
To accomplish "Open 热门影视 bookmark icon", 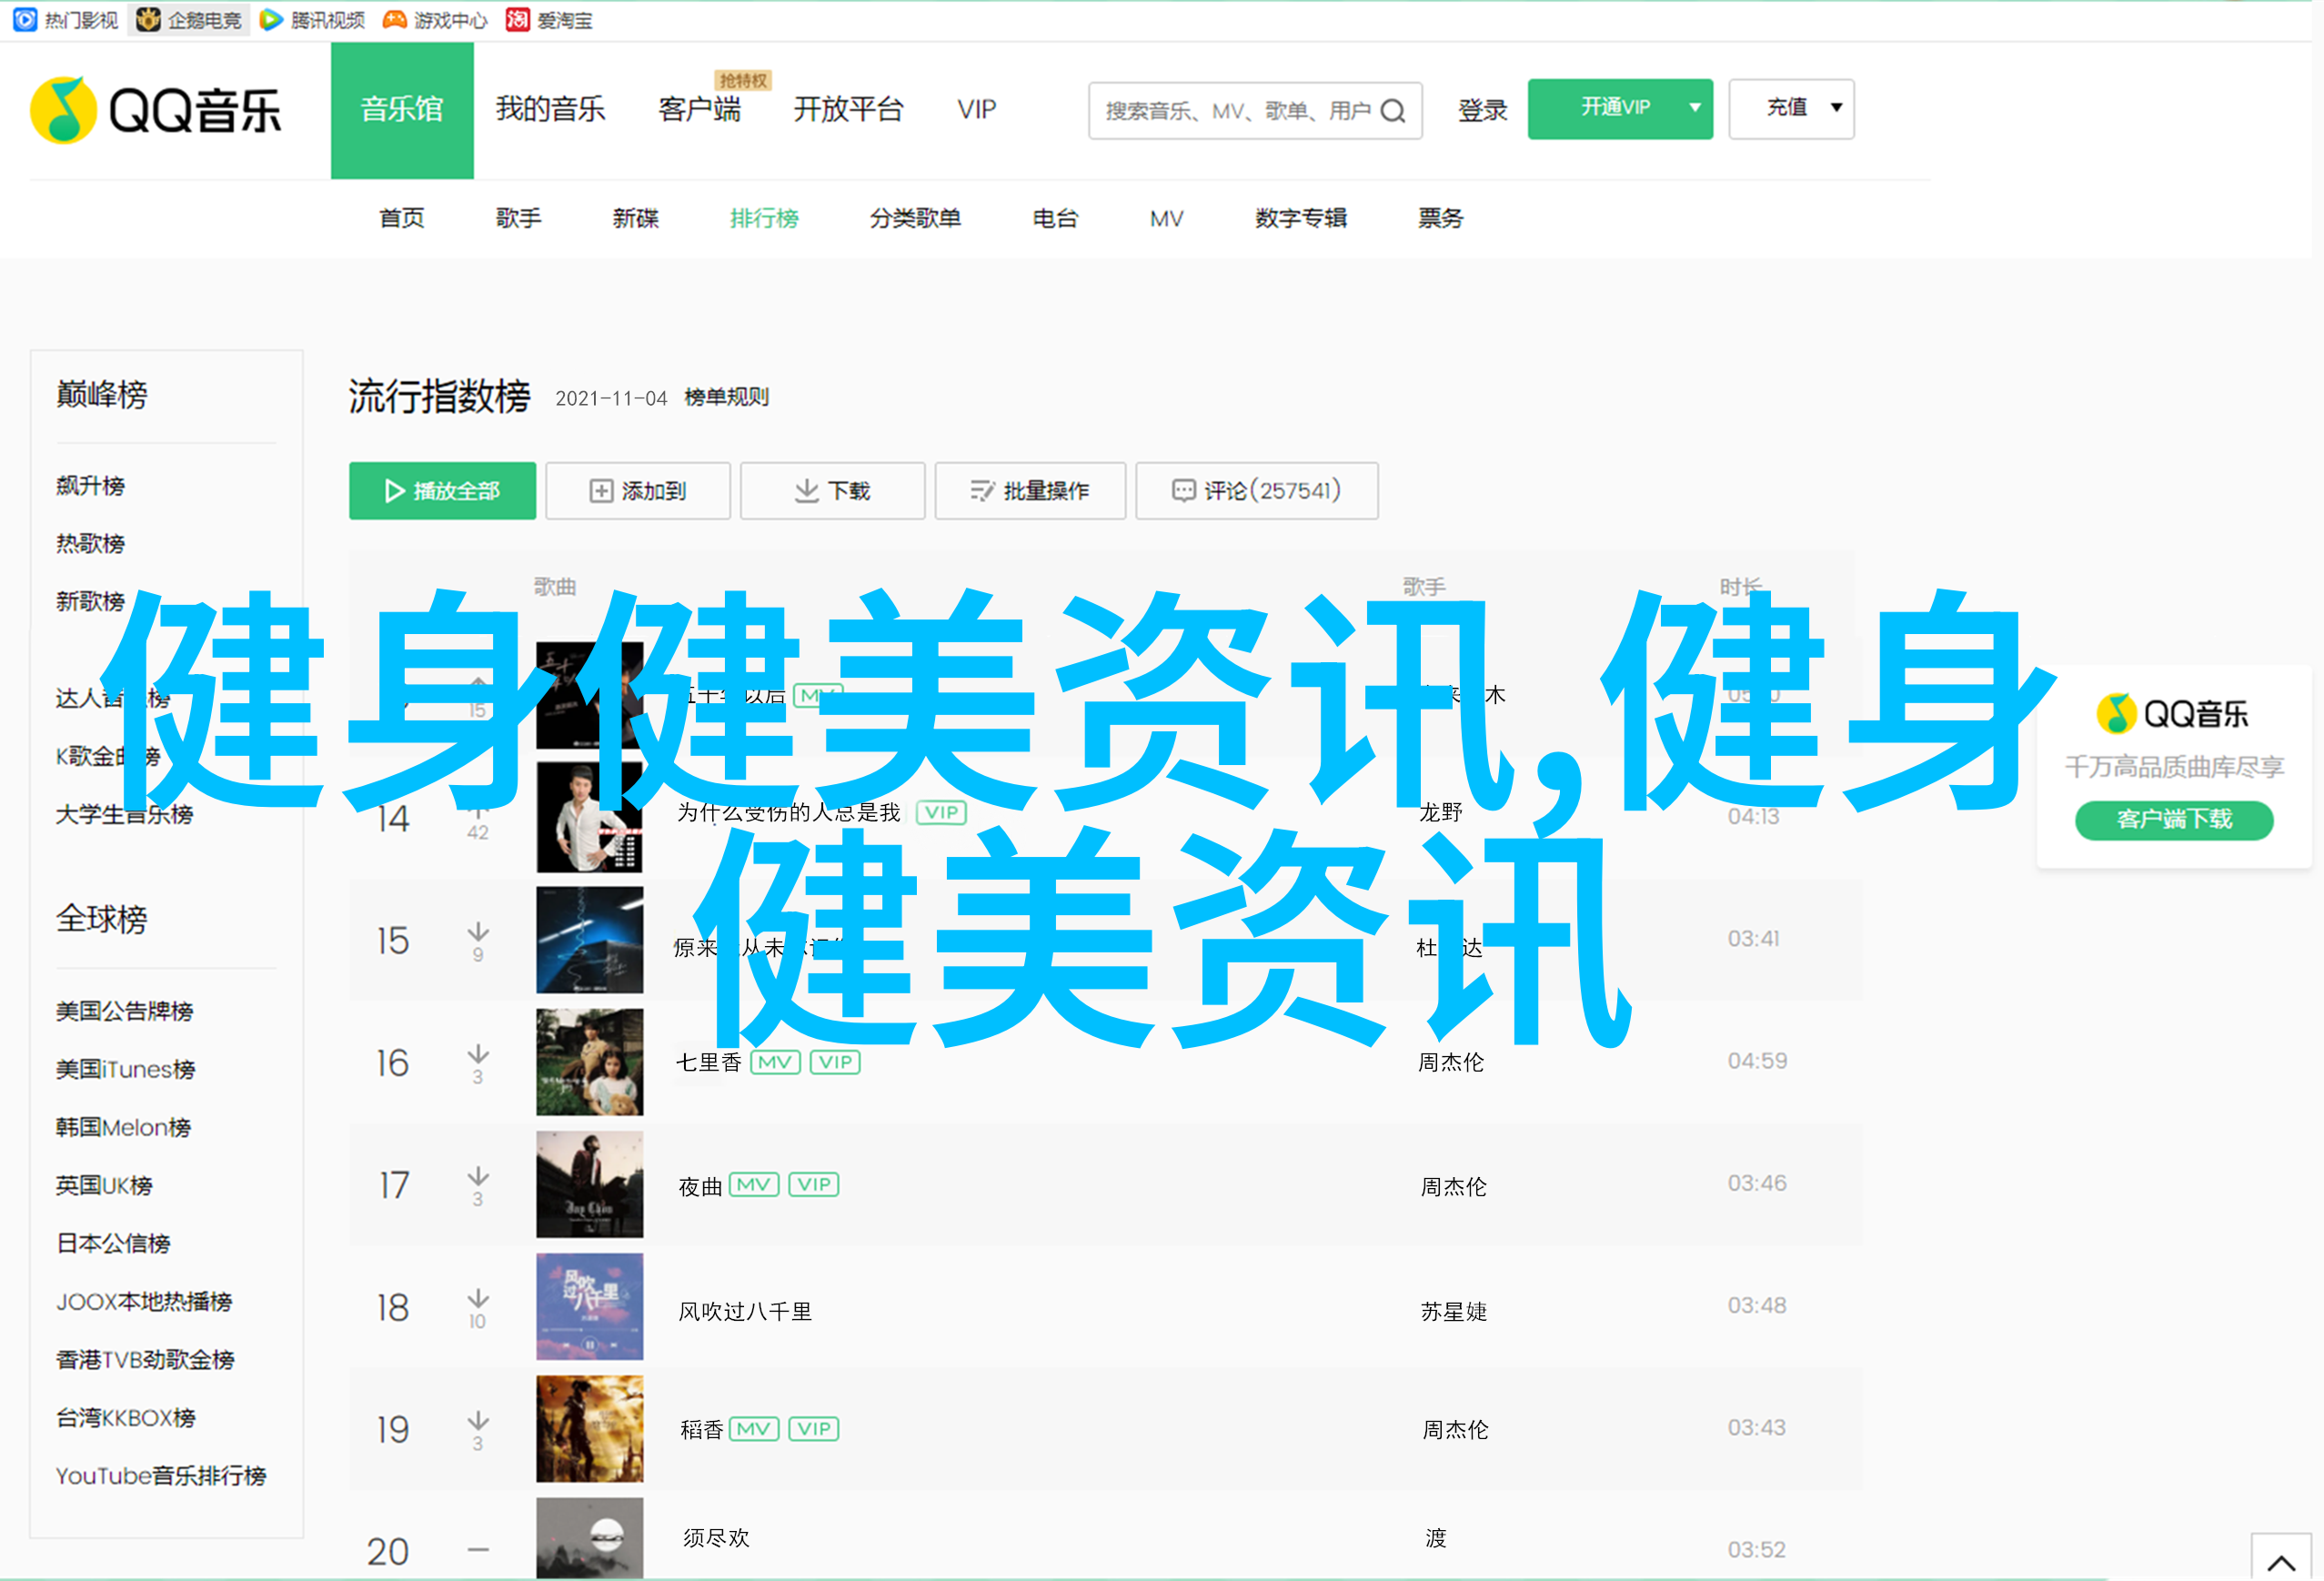I will (24, 19).
